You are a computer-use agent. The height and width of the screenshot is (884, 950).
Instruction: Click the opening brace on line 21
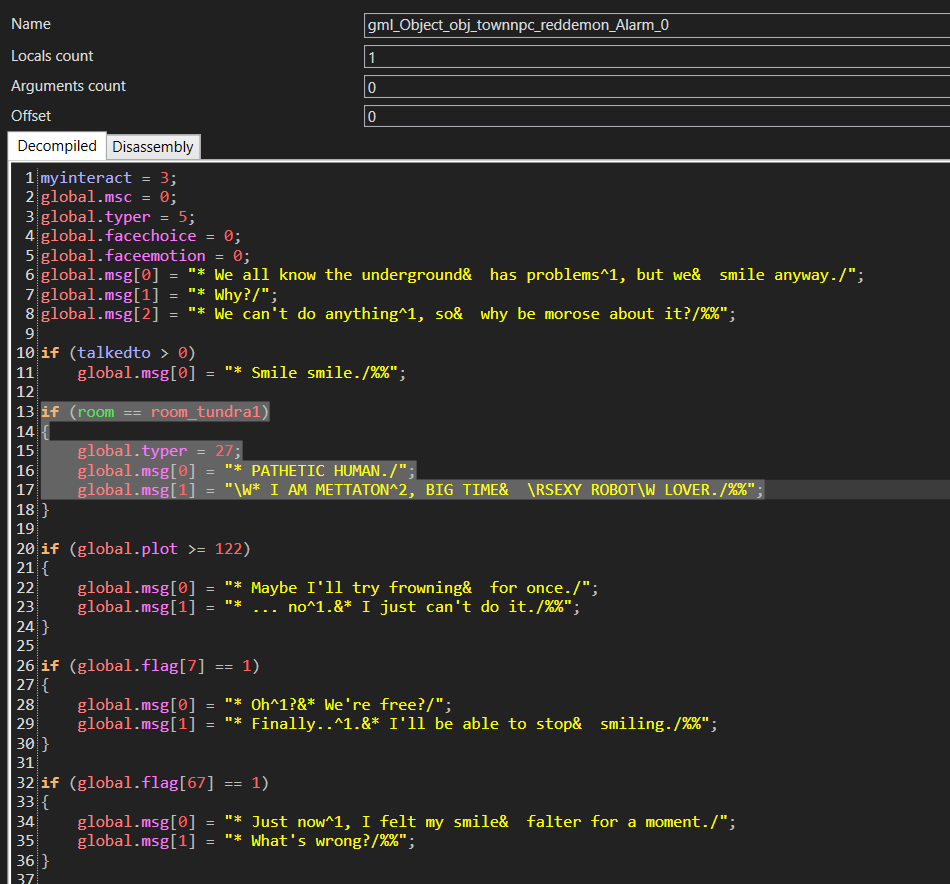pyautogui.click(x=45, y=568)
